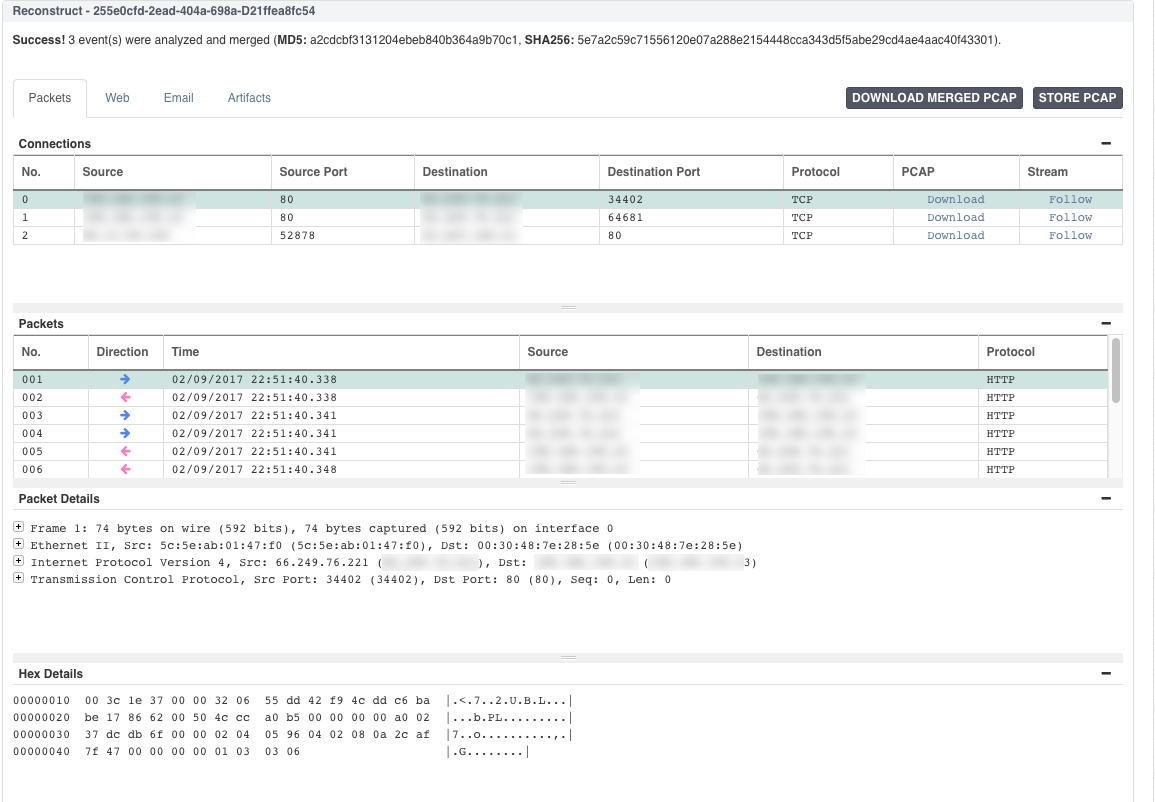Expand Transmission Control Protocol row

coord(18,578)
